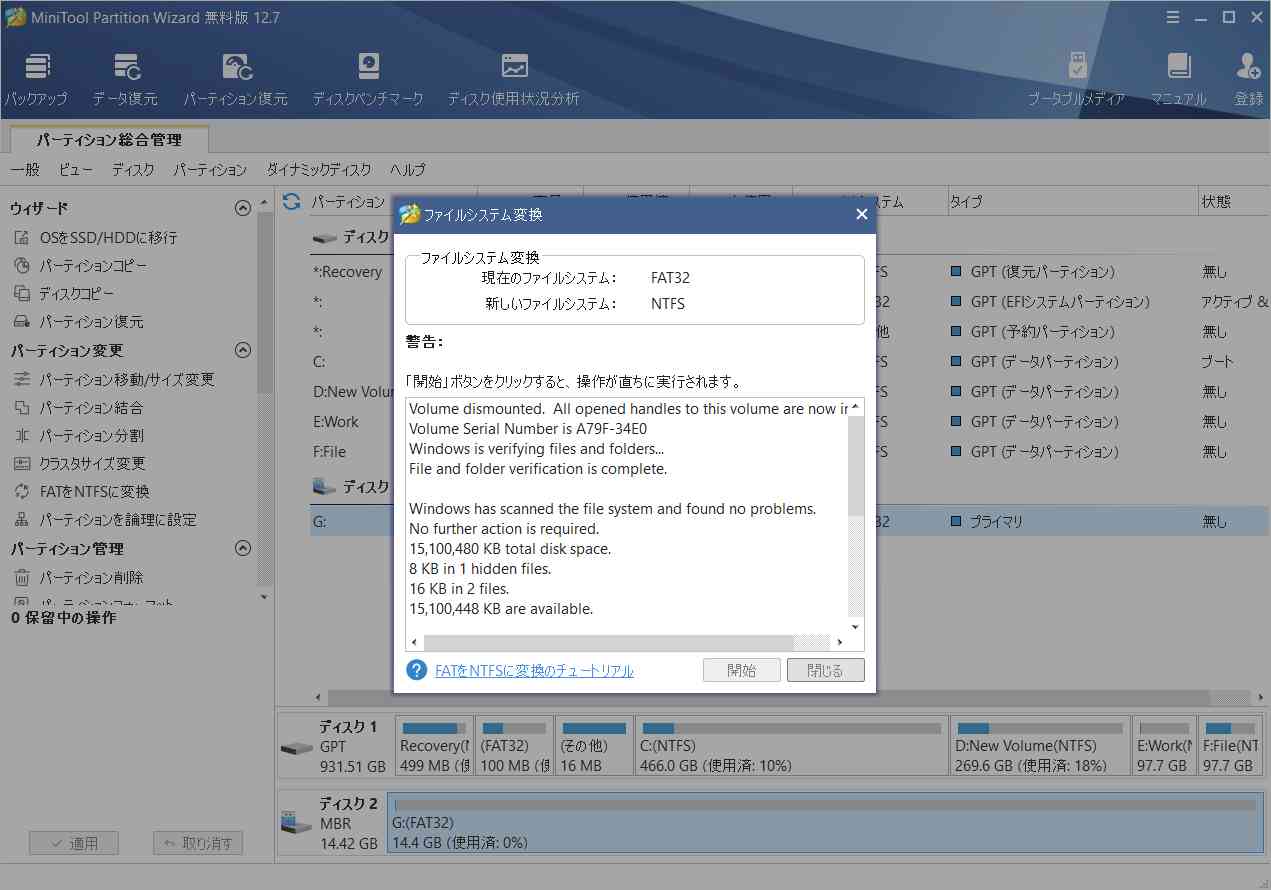
Task: Choose パーティション分割 in sidebar
Action: pyautogui.click(x=79, y=436)
